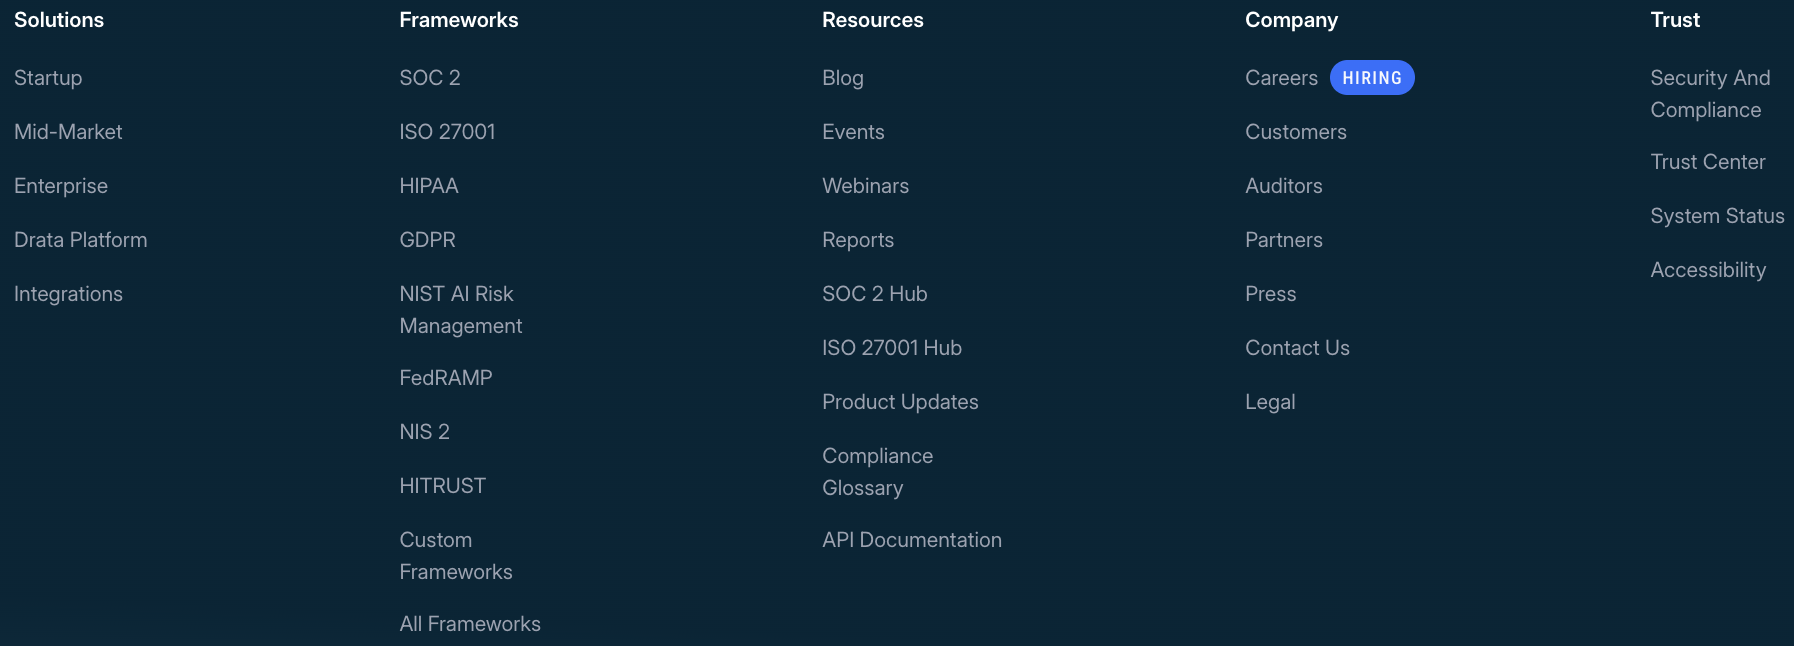
Task: Click the API Documentation link
Action: (x=912, y=540)
